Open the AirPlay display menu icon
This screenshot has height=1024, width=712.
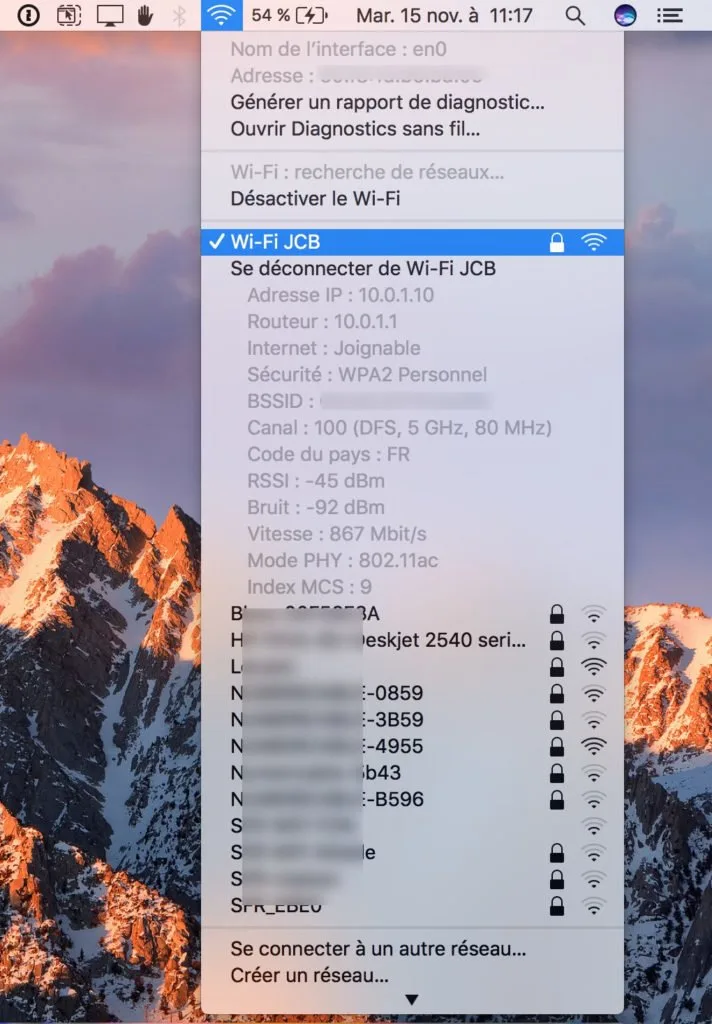(110, 14)
